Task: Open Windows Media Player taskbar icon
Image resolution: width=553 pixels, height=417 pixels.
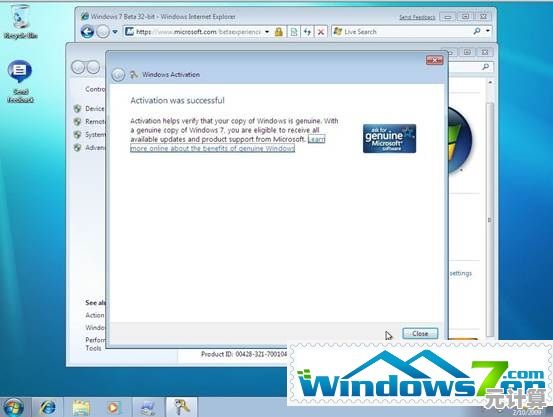Action: point(114,408)
